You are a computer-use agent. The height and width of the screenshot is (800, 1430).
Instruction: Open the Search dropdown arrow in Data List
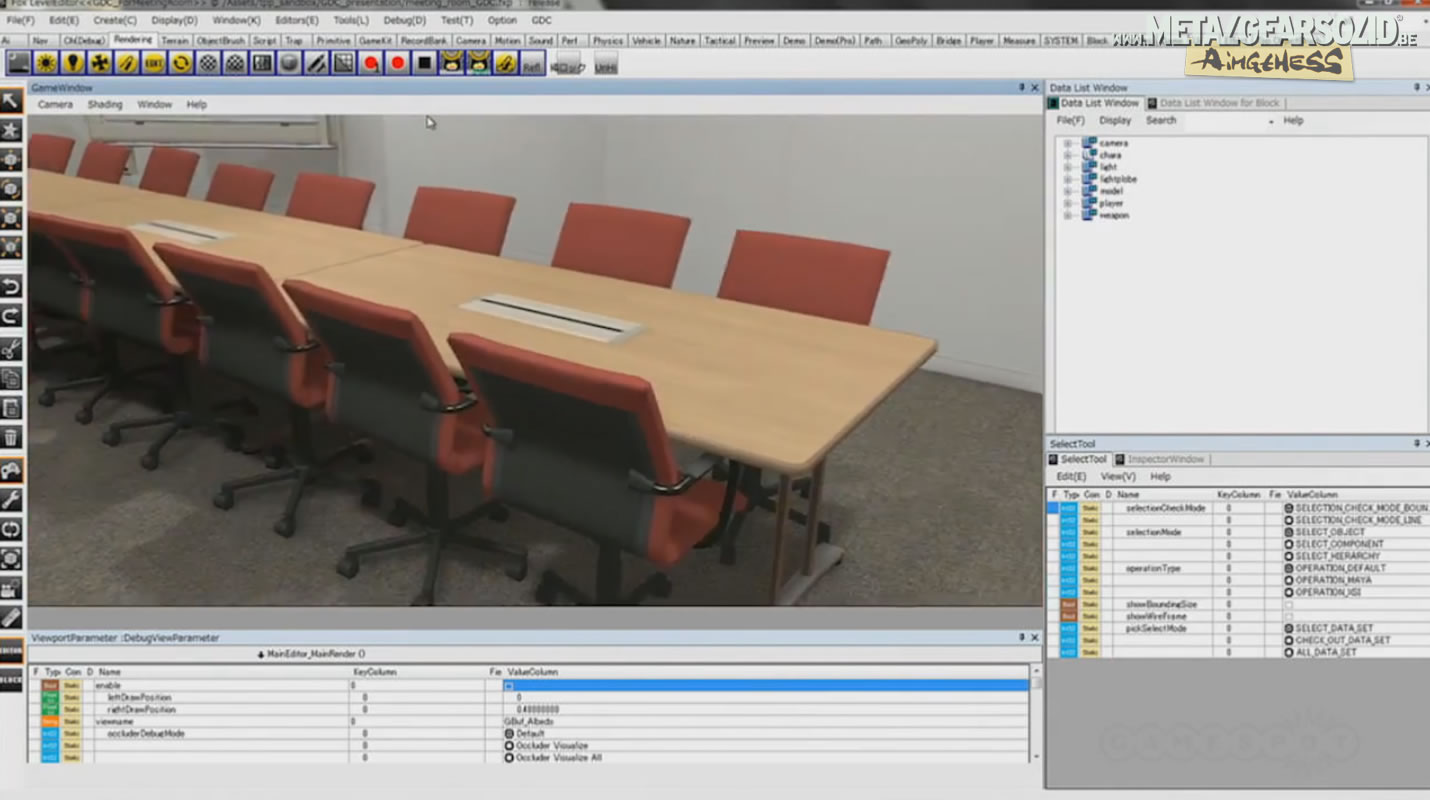pos(1271,121)
